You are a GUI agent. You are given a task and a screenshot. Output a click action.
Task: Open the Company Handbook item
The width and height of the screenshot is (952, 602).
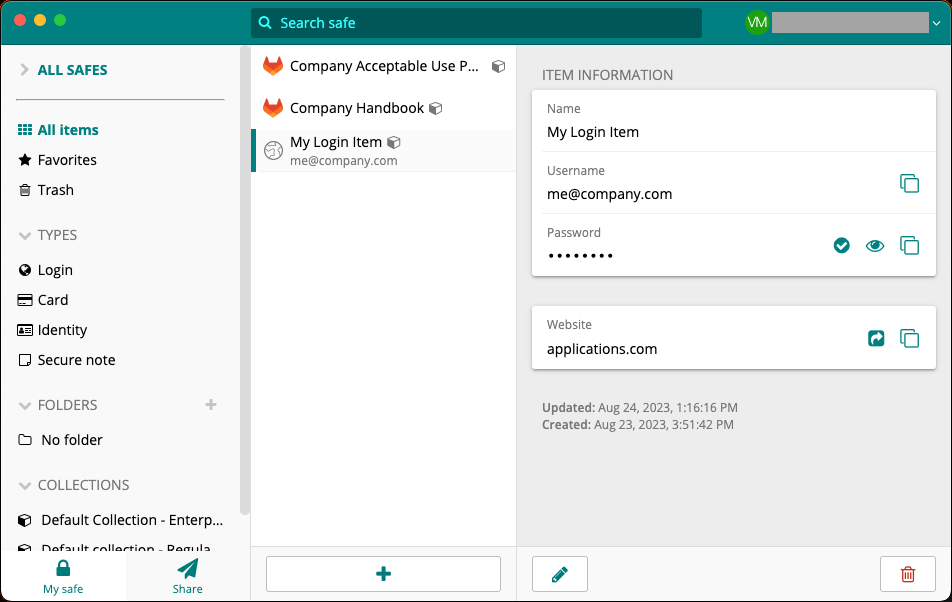coord(357,108)
